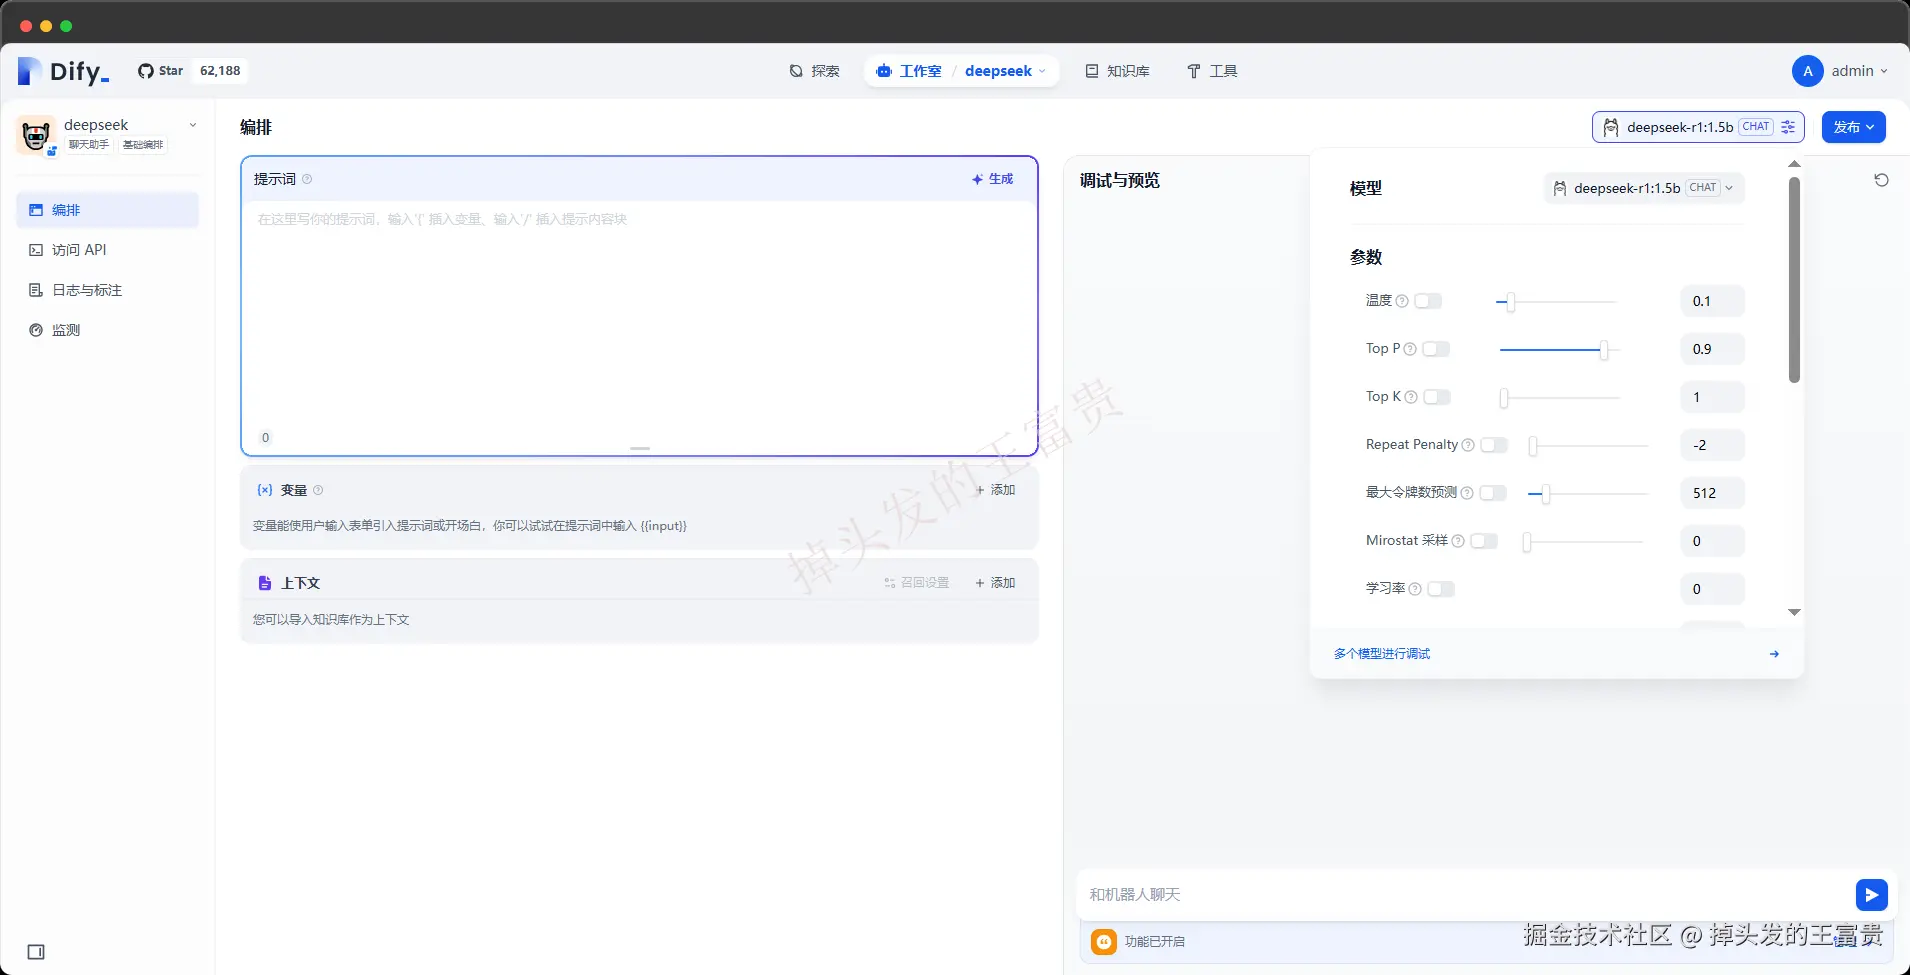Open the deepseek app switcher in top navigation
Screen dimensions: 1910x975
click(x=1005, y=71)
